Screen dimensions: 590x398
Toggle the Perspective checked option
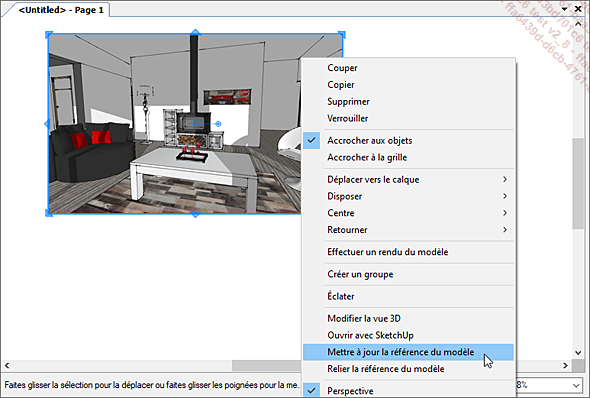click(x=408, y=391)
